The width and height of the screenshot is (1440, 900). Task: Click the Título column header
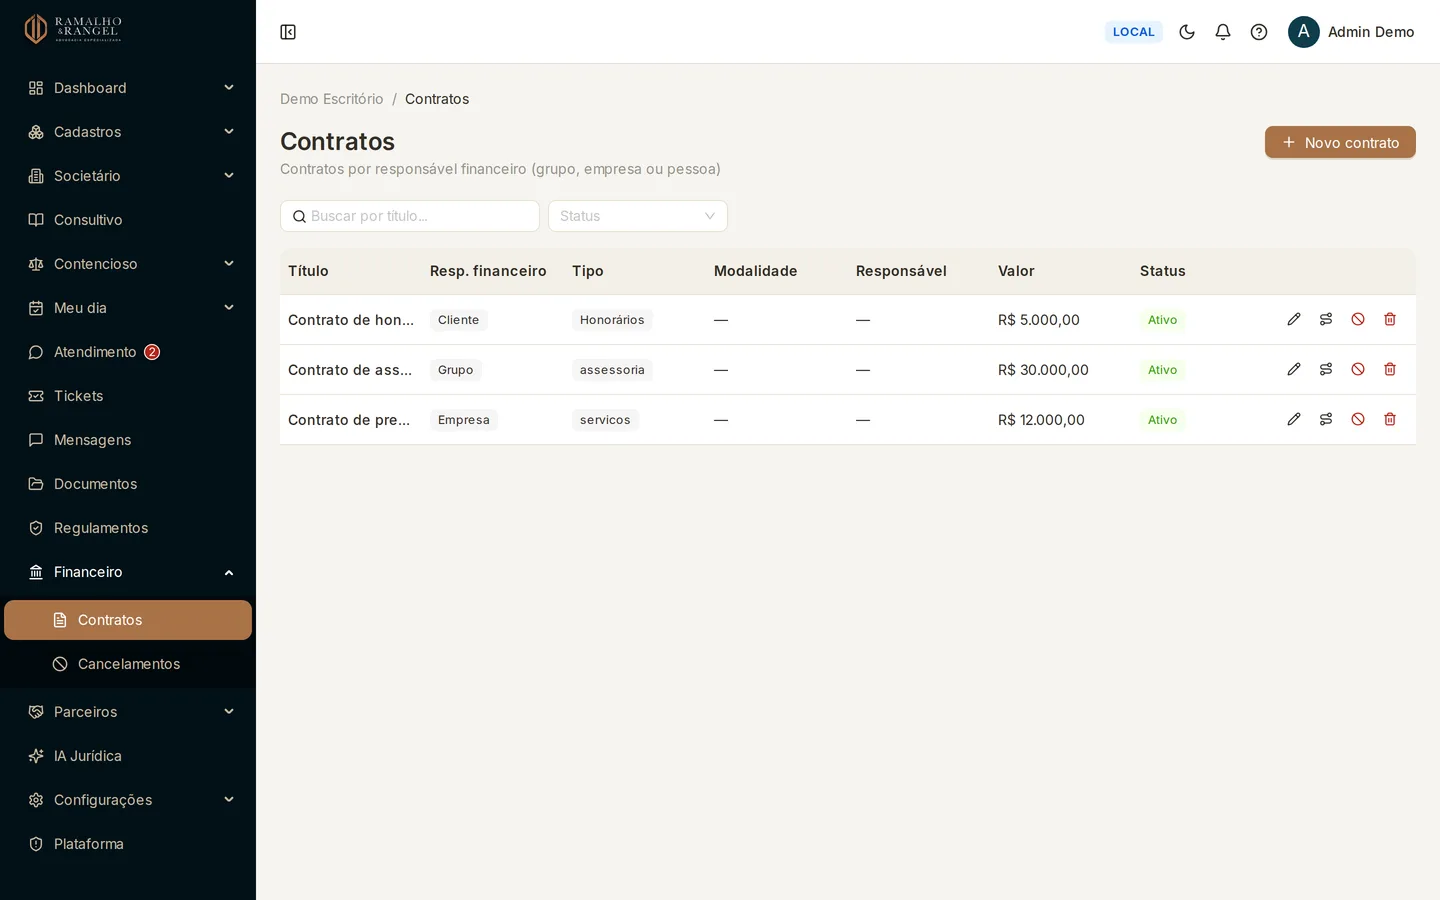[x=308, y=271]
